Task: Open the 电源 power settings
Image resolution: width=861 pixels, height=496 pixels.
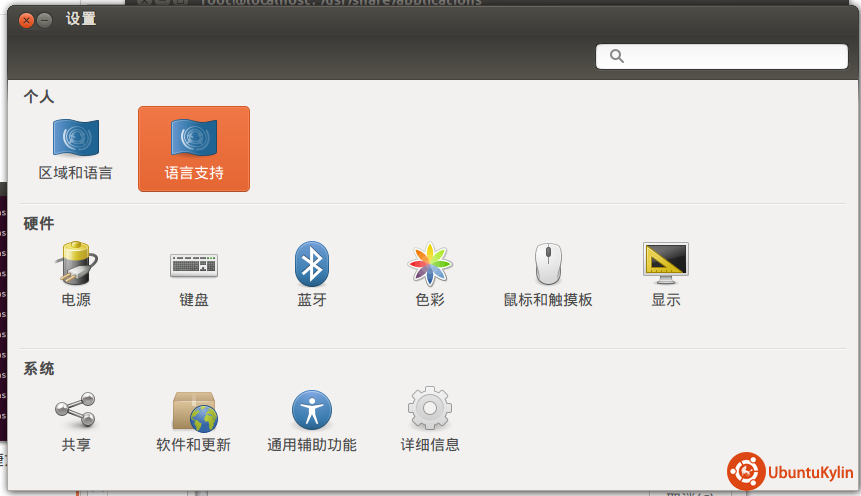Action: [x=76, y=274]
